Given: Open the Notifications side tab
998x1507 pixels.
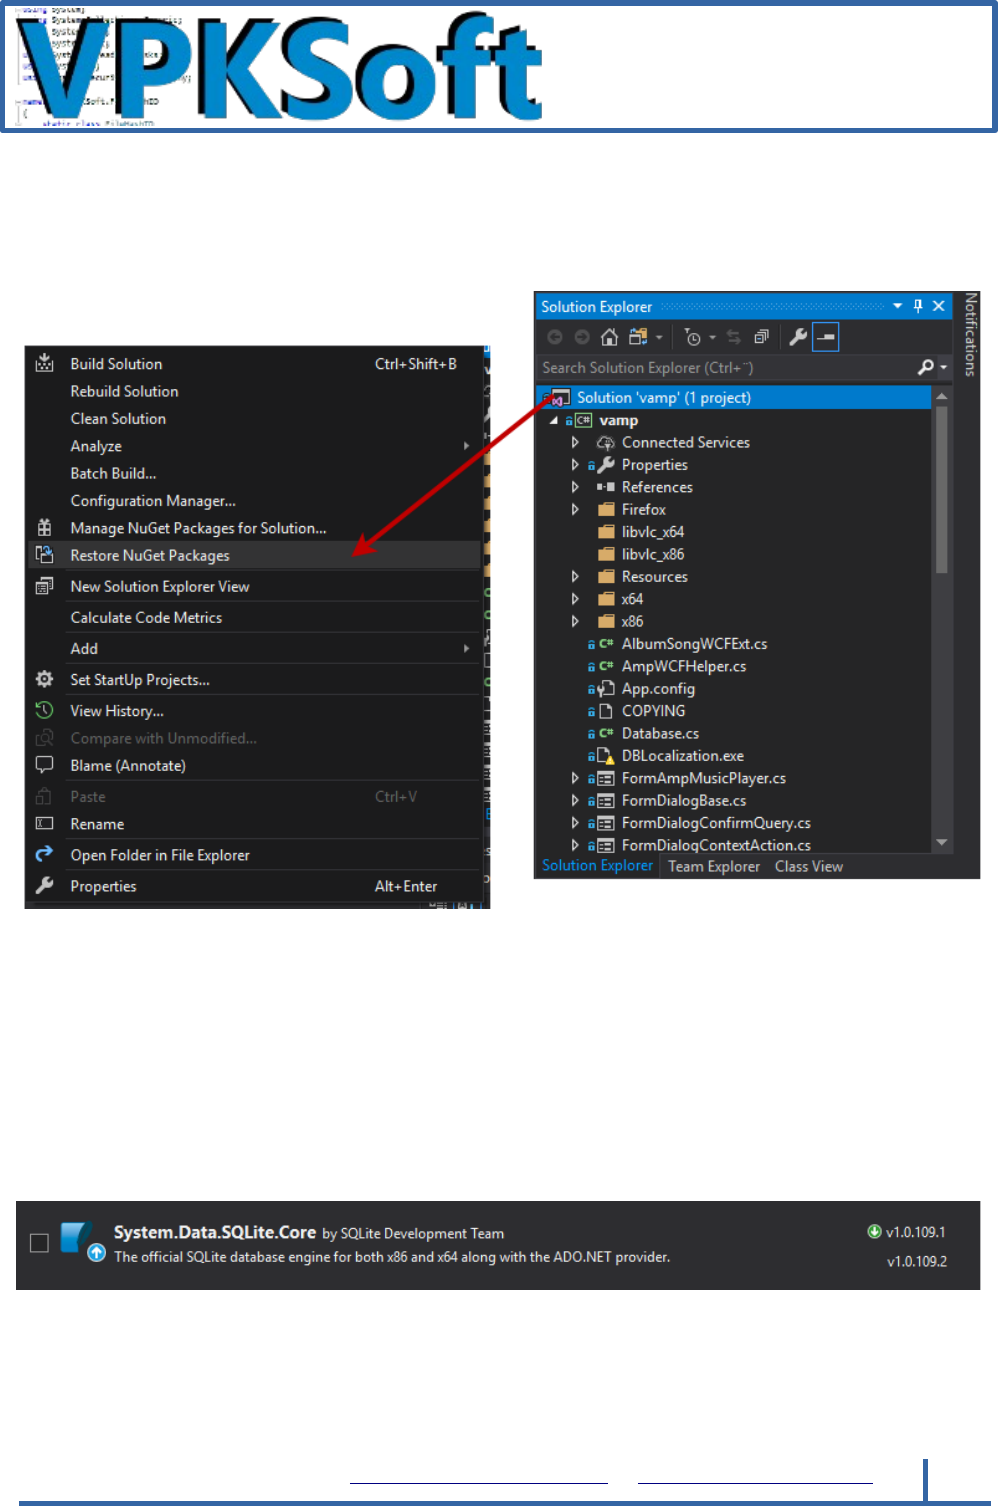Looking at the screenshot, I should (969, 334).
